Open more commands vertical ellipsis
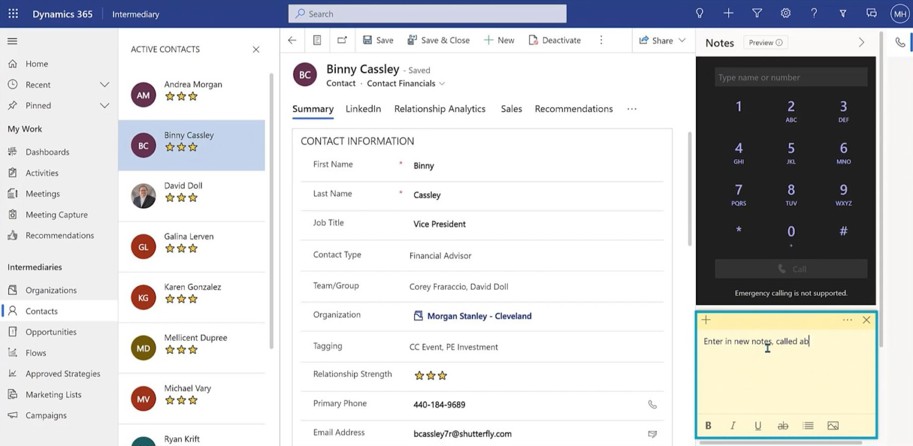This screenshot has height=446, width=913. [x=601, y=40]
